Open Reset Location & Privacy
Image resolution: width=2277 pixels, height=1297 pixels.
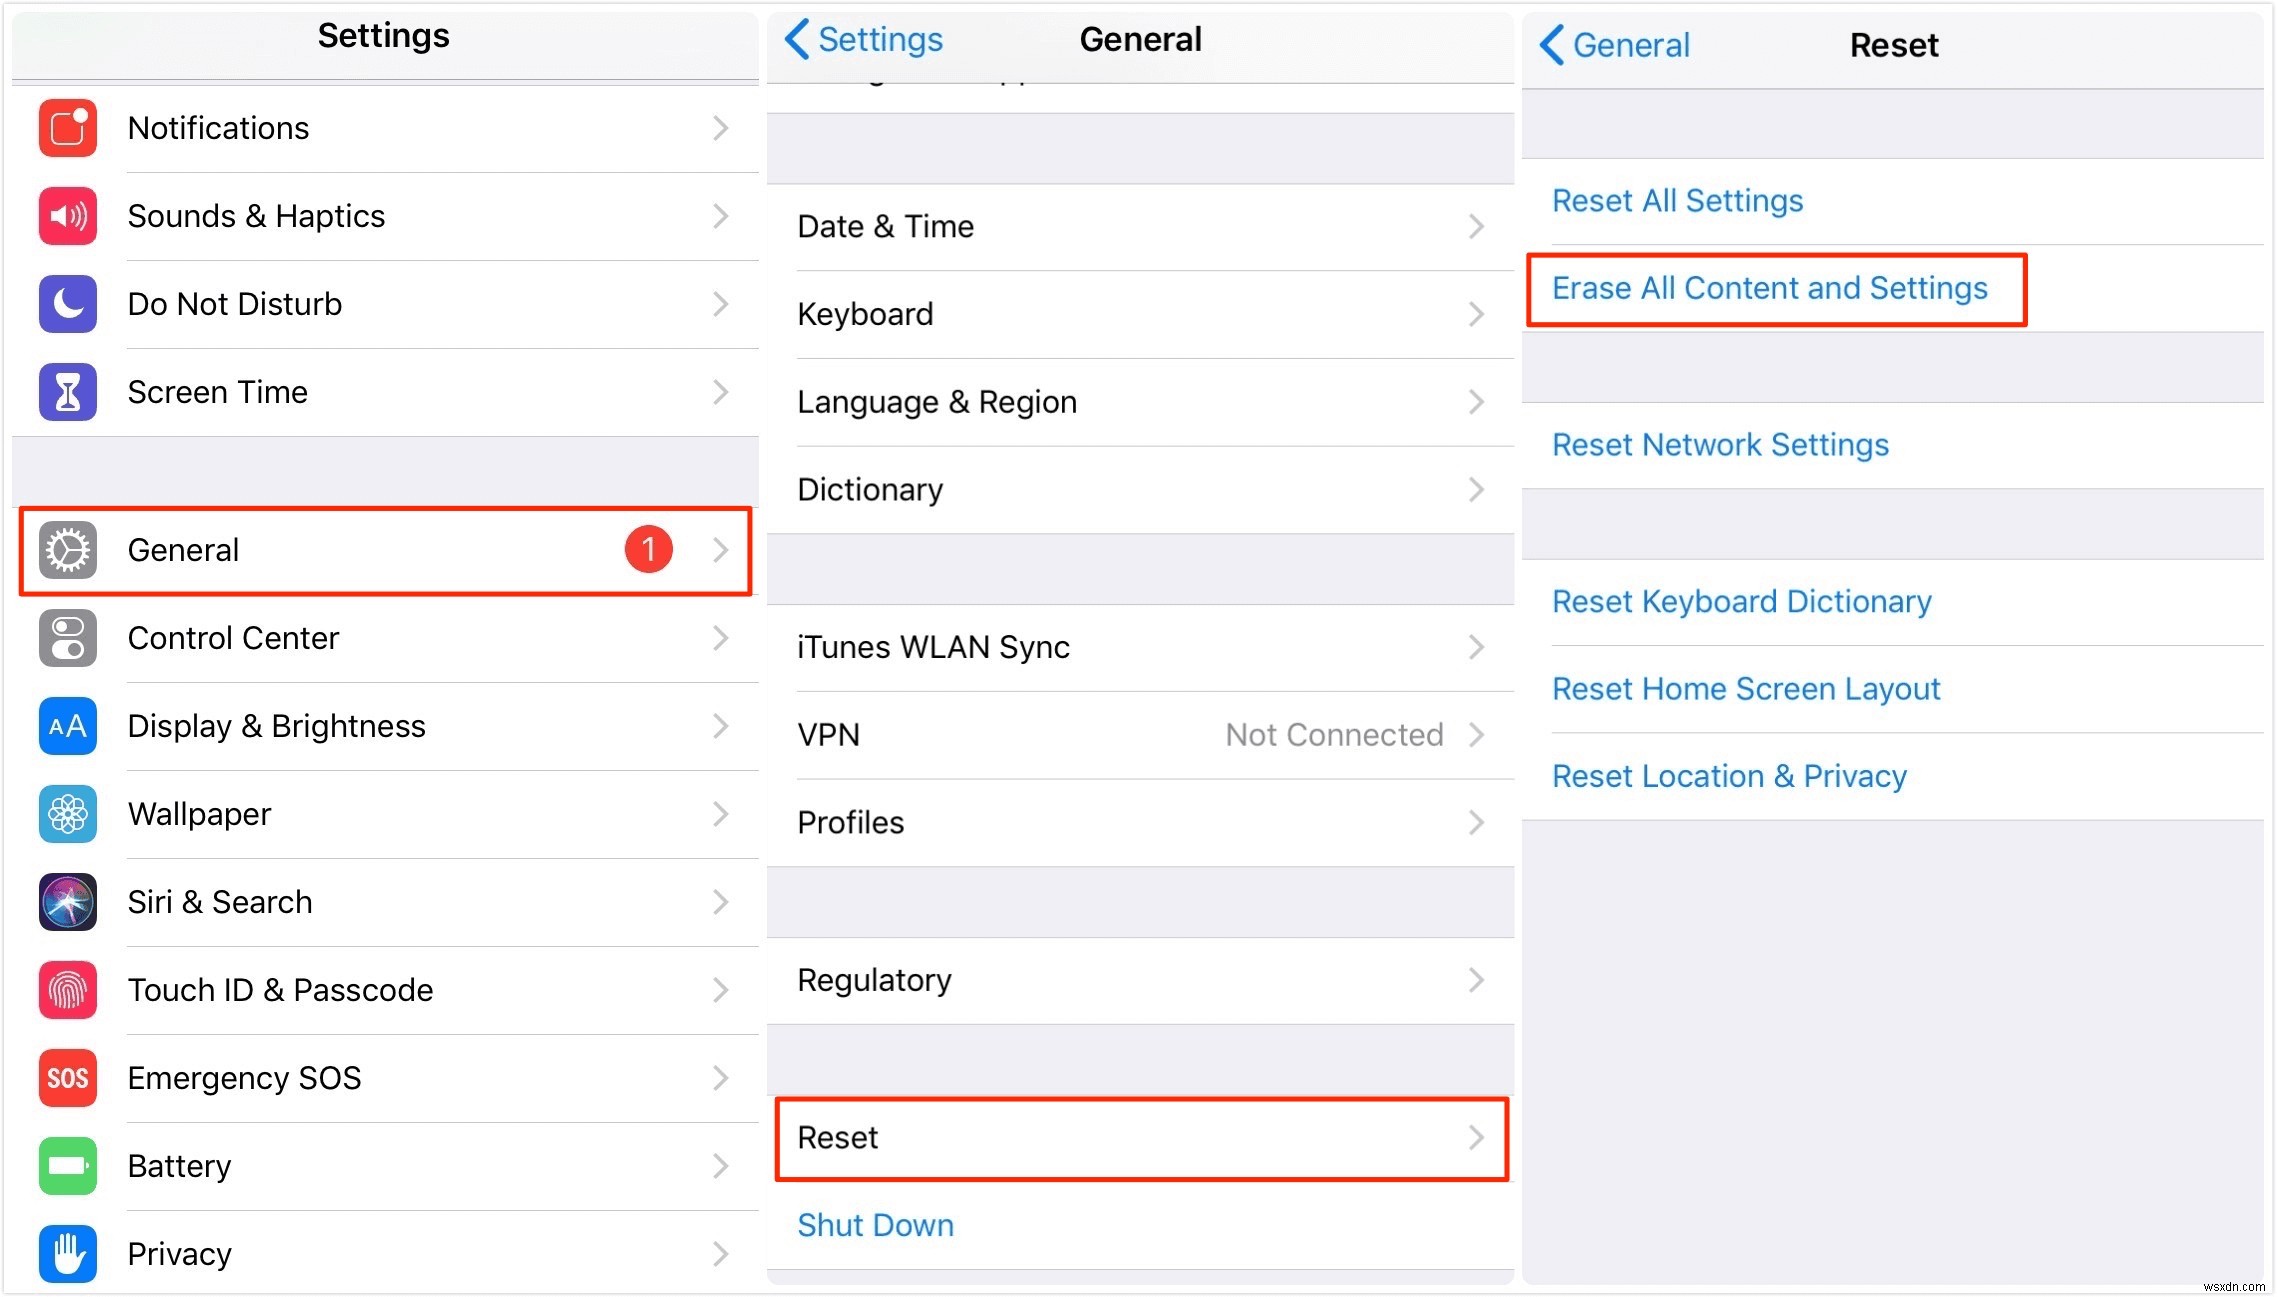(x=1731, y=778)
